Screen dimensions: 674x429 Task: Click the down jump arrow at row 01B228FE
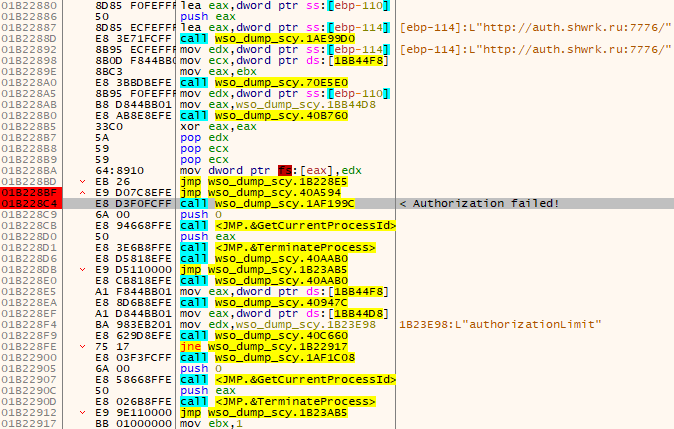coord(82,345)
